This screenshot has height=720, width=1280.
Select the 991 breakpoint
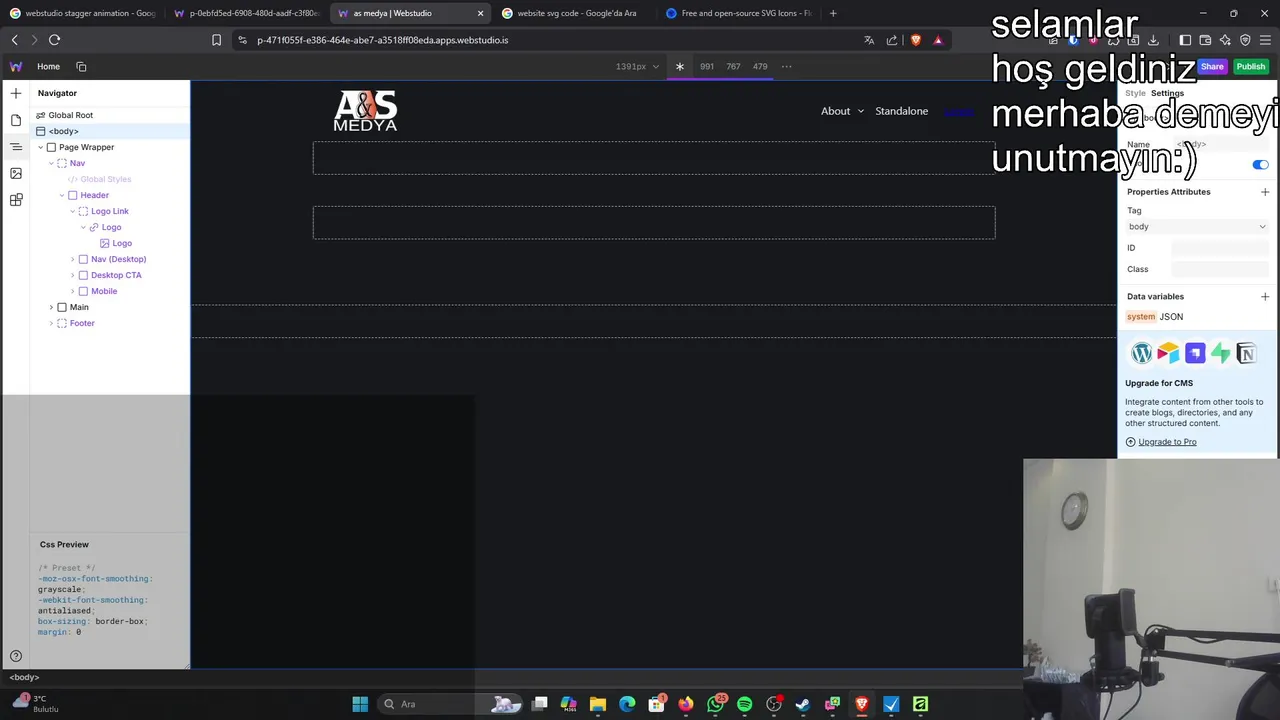pyautogui.click(x=707, y=66)
